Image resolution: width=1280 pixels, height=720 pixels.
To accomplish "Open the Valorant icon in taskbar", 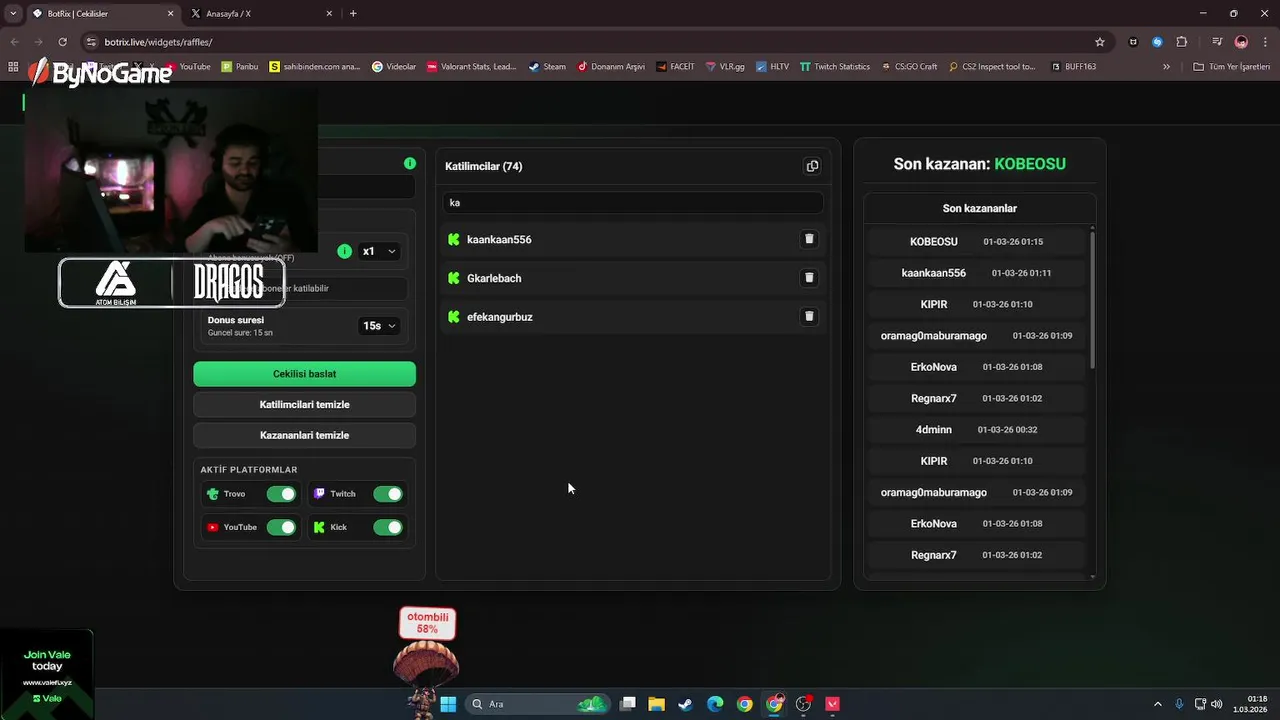I will 832,704.
